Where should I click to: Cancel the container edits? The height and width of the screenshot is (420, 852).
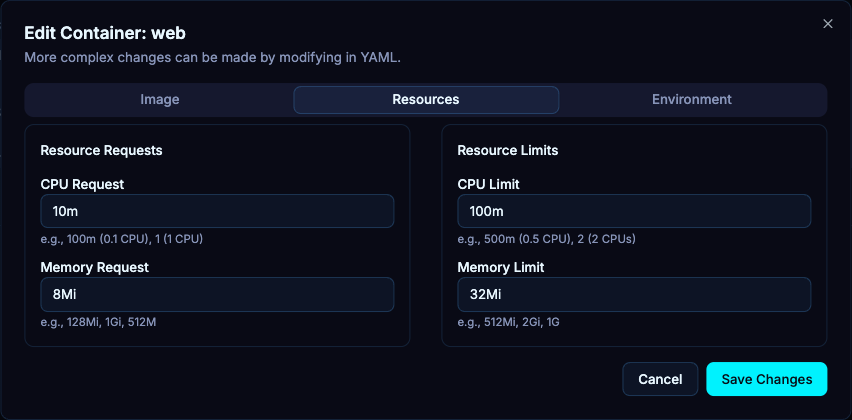660,379
